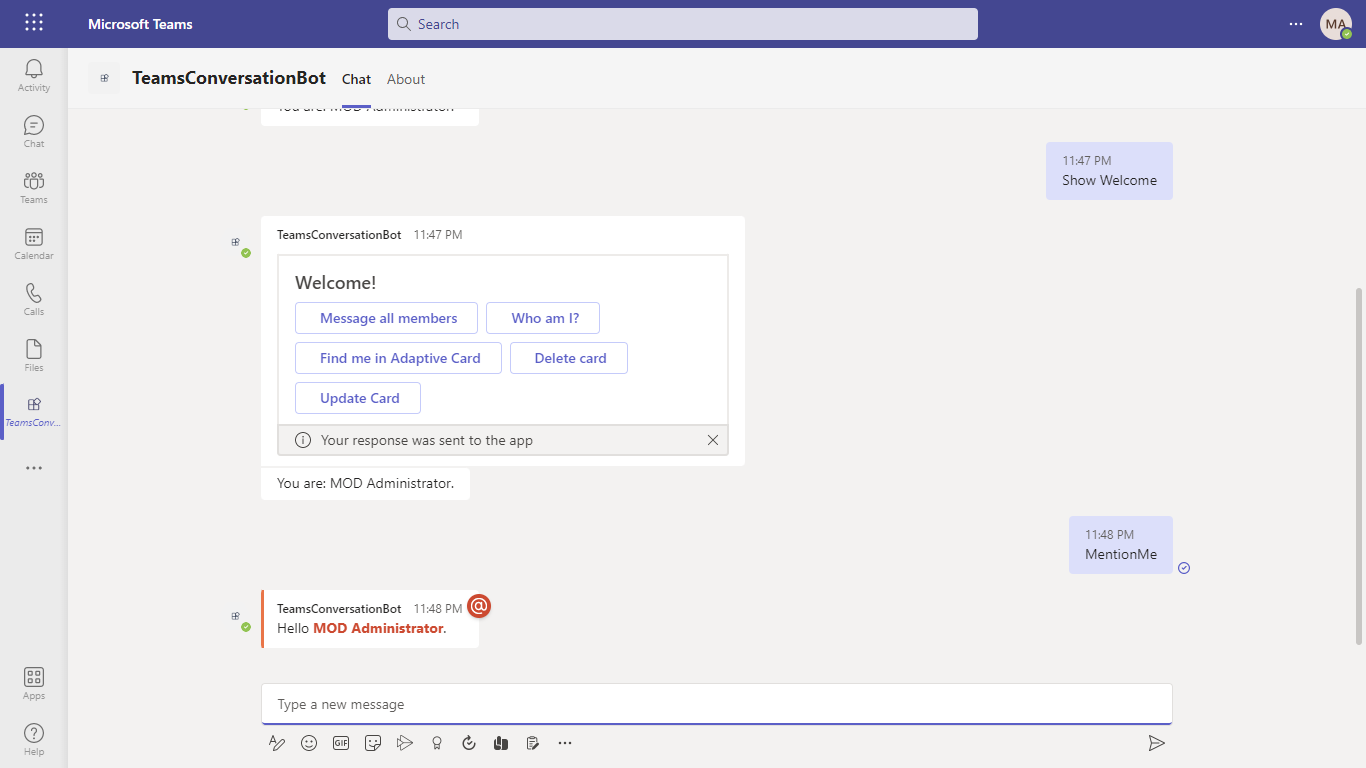The width and height of the screenshot is (1366, 768).
Task: Open the Praise badge option
Action: (x=437, y=743)
